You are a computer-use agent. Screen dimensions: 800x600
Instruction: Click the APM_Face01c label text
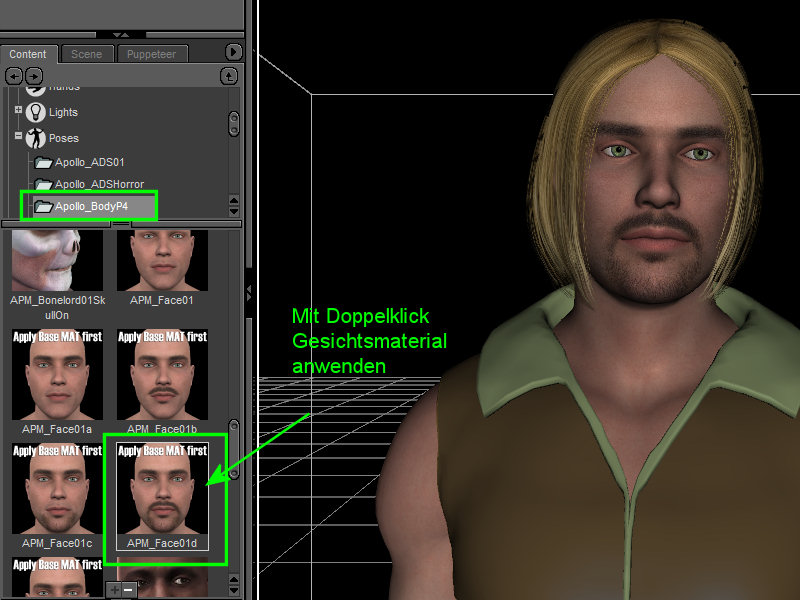tap(57, 543)
